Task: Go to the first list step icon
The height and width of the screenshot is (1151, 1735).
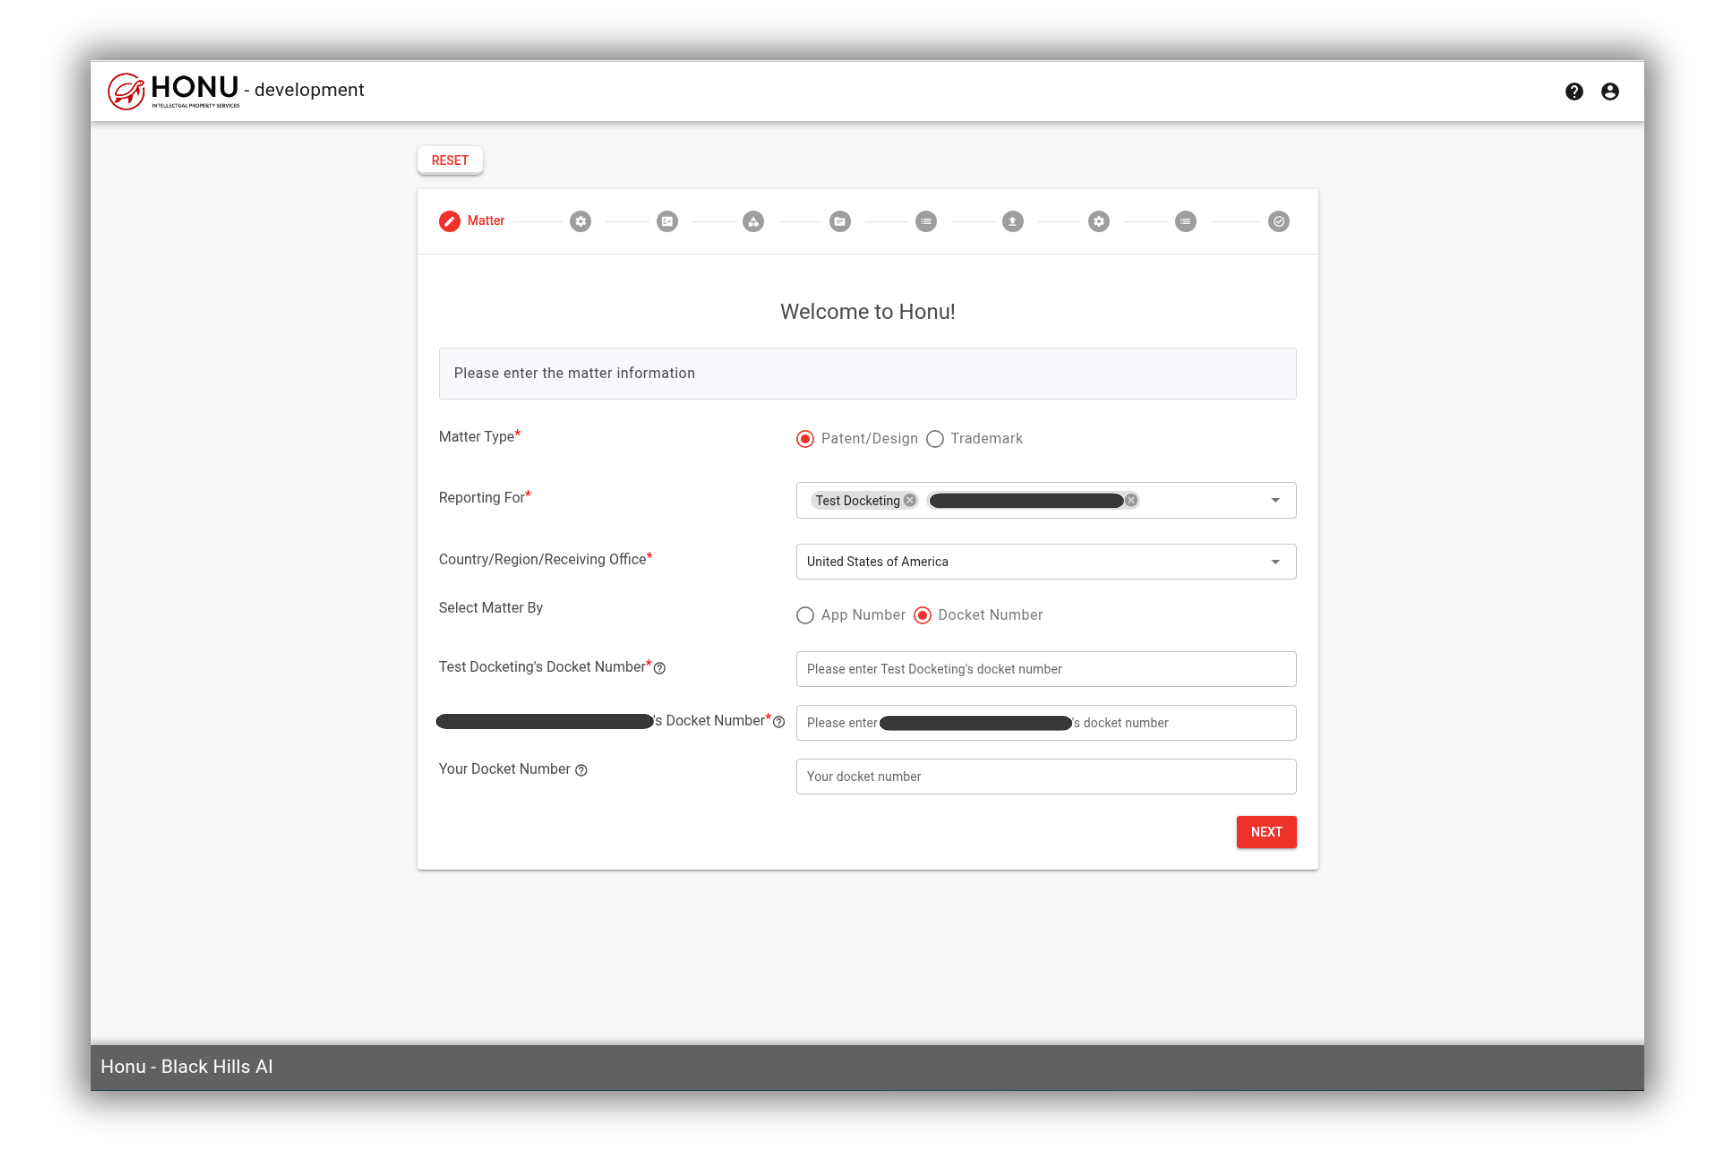Action: tap(926, 221)
